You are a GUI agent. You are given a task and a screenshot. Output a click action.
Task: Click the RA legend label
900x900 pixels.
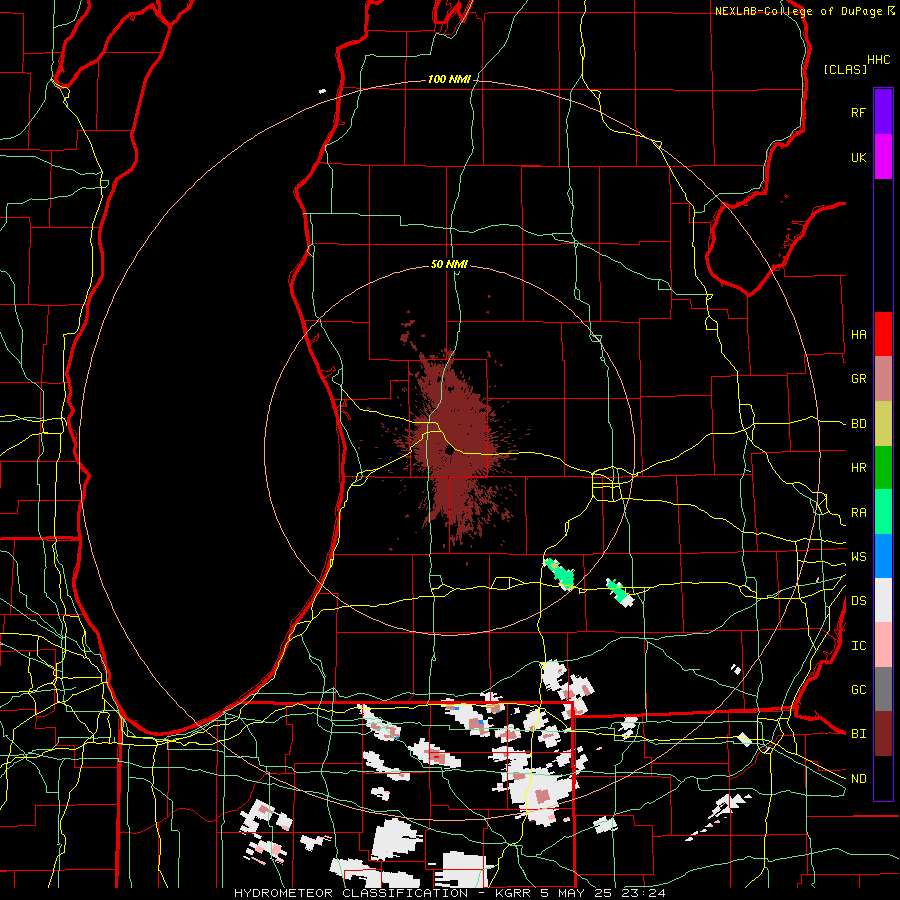pyautogui.click(x=858, y=512)
